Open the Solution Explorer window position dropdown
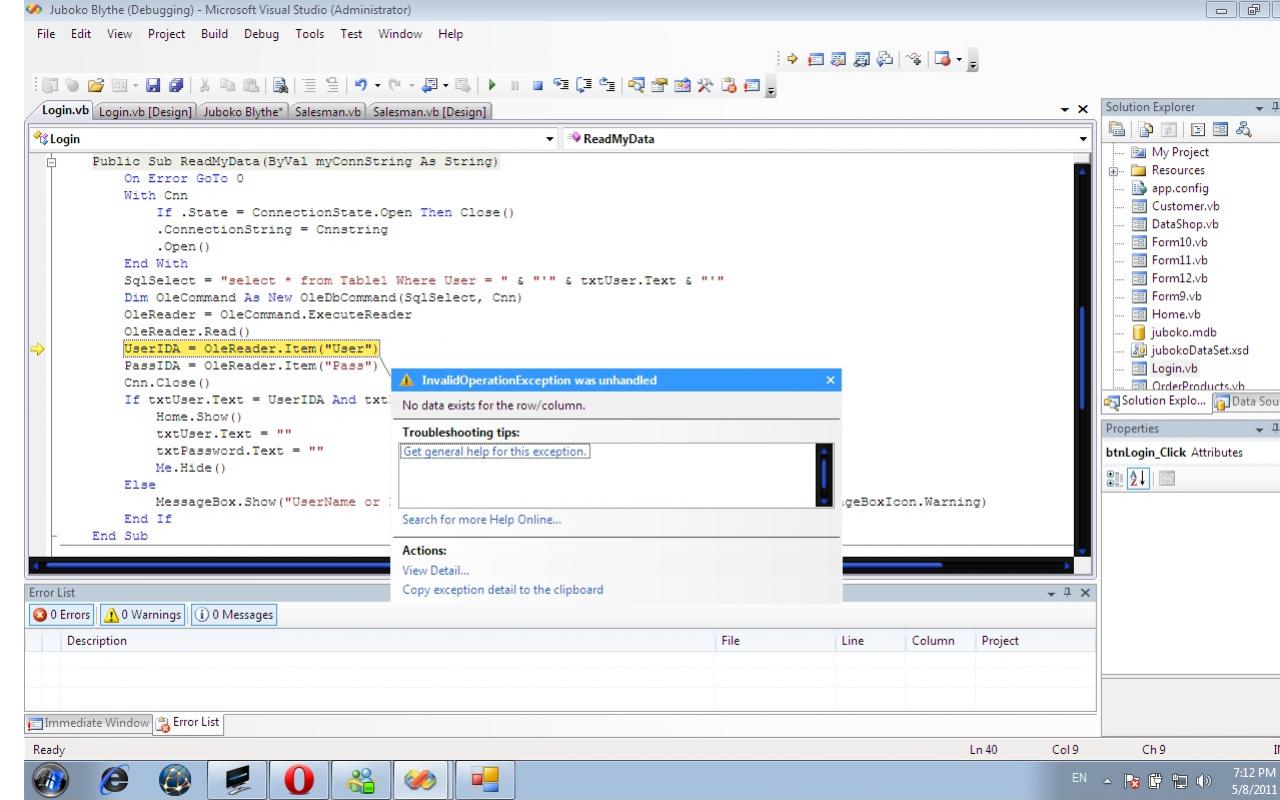Viewport: 1280px width, 800px height. [x=1259, y=108]
